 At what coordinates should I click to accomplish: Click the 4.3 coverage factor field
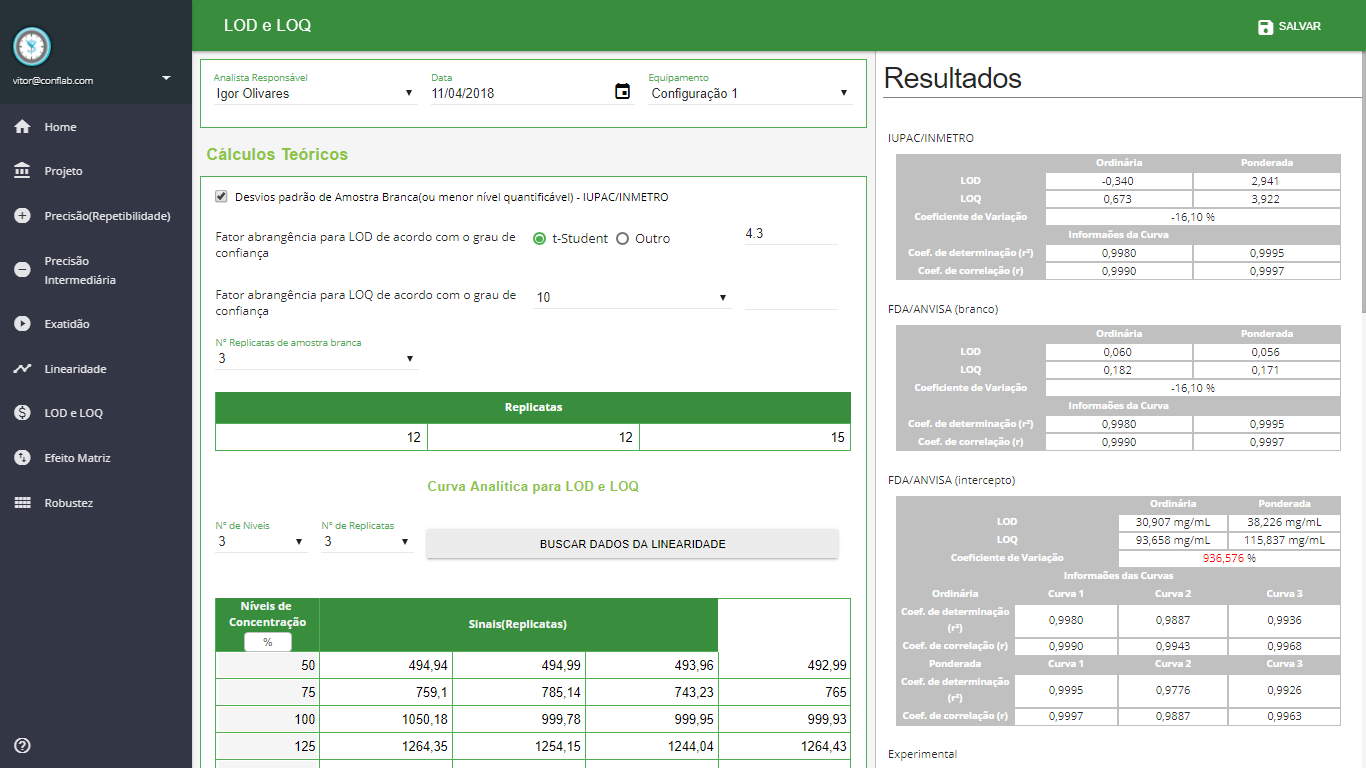pyautogui.click(x=790, y=234)
